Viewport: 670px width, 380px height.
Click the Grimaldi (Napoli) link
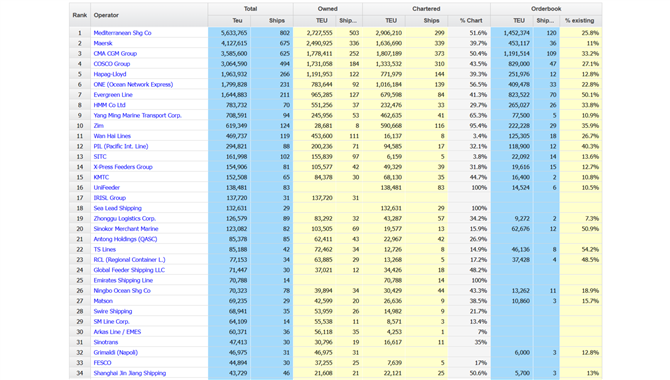click(115, 353)
